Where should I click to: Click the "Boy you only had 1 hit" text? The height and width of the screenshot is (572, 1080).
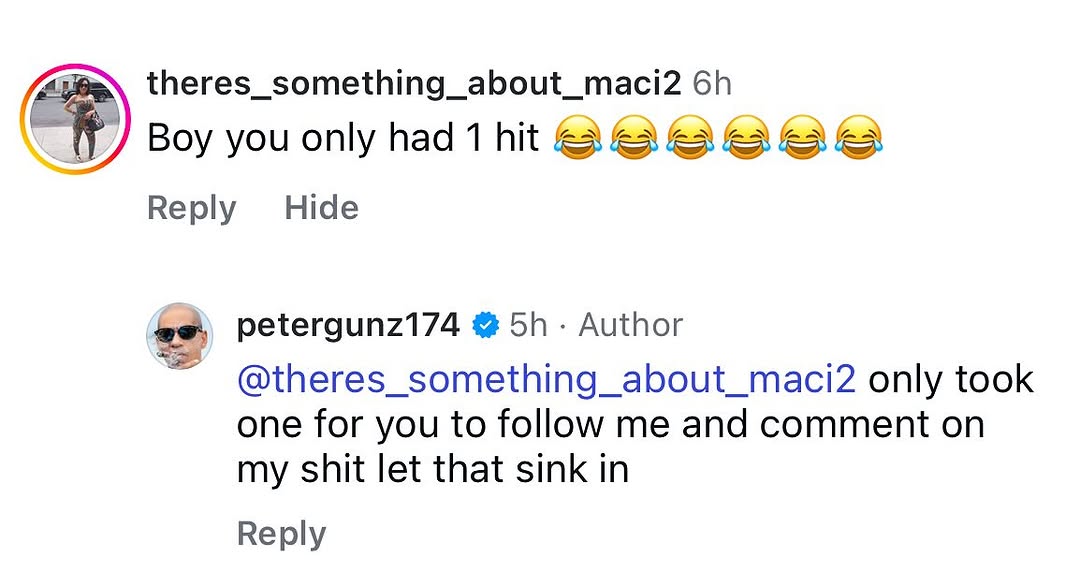pyautogui.click(x=343, y=139)
